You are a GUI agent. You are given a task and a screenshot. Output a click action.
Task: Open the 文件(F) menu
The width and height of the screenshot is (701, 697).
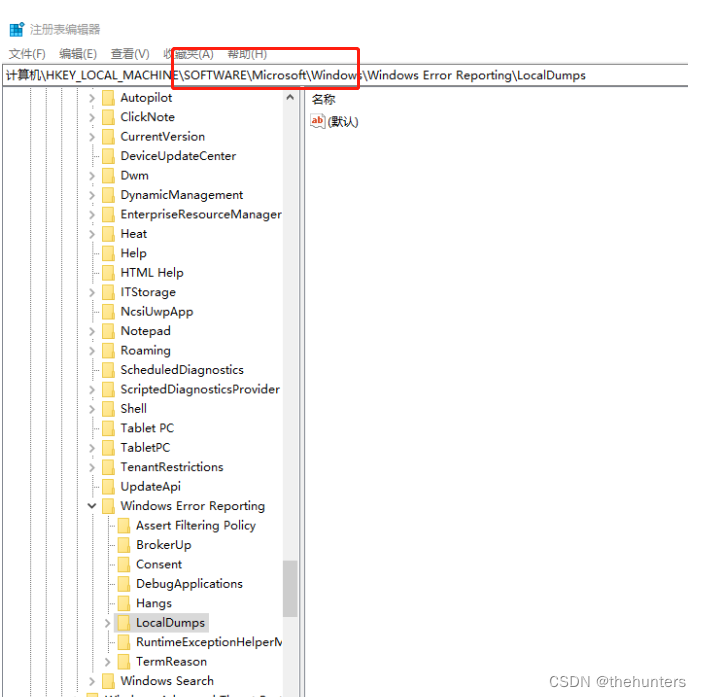(27, 54)
